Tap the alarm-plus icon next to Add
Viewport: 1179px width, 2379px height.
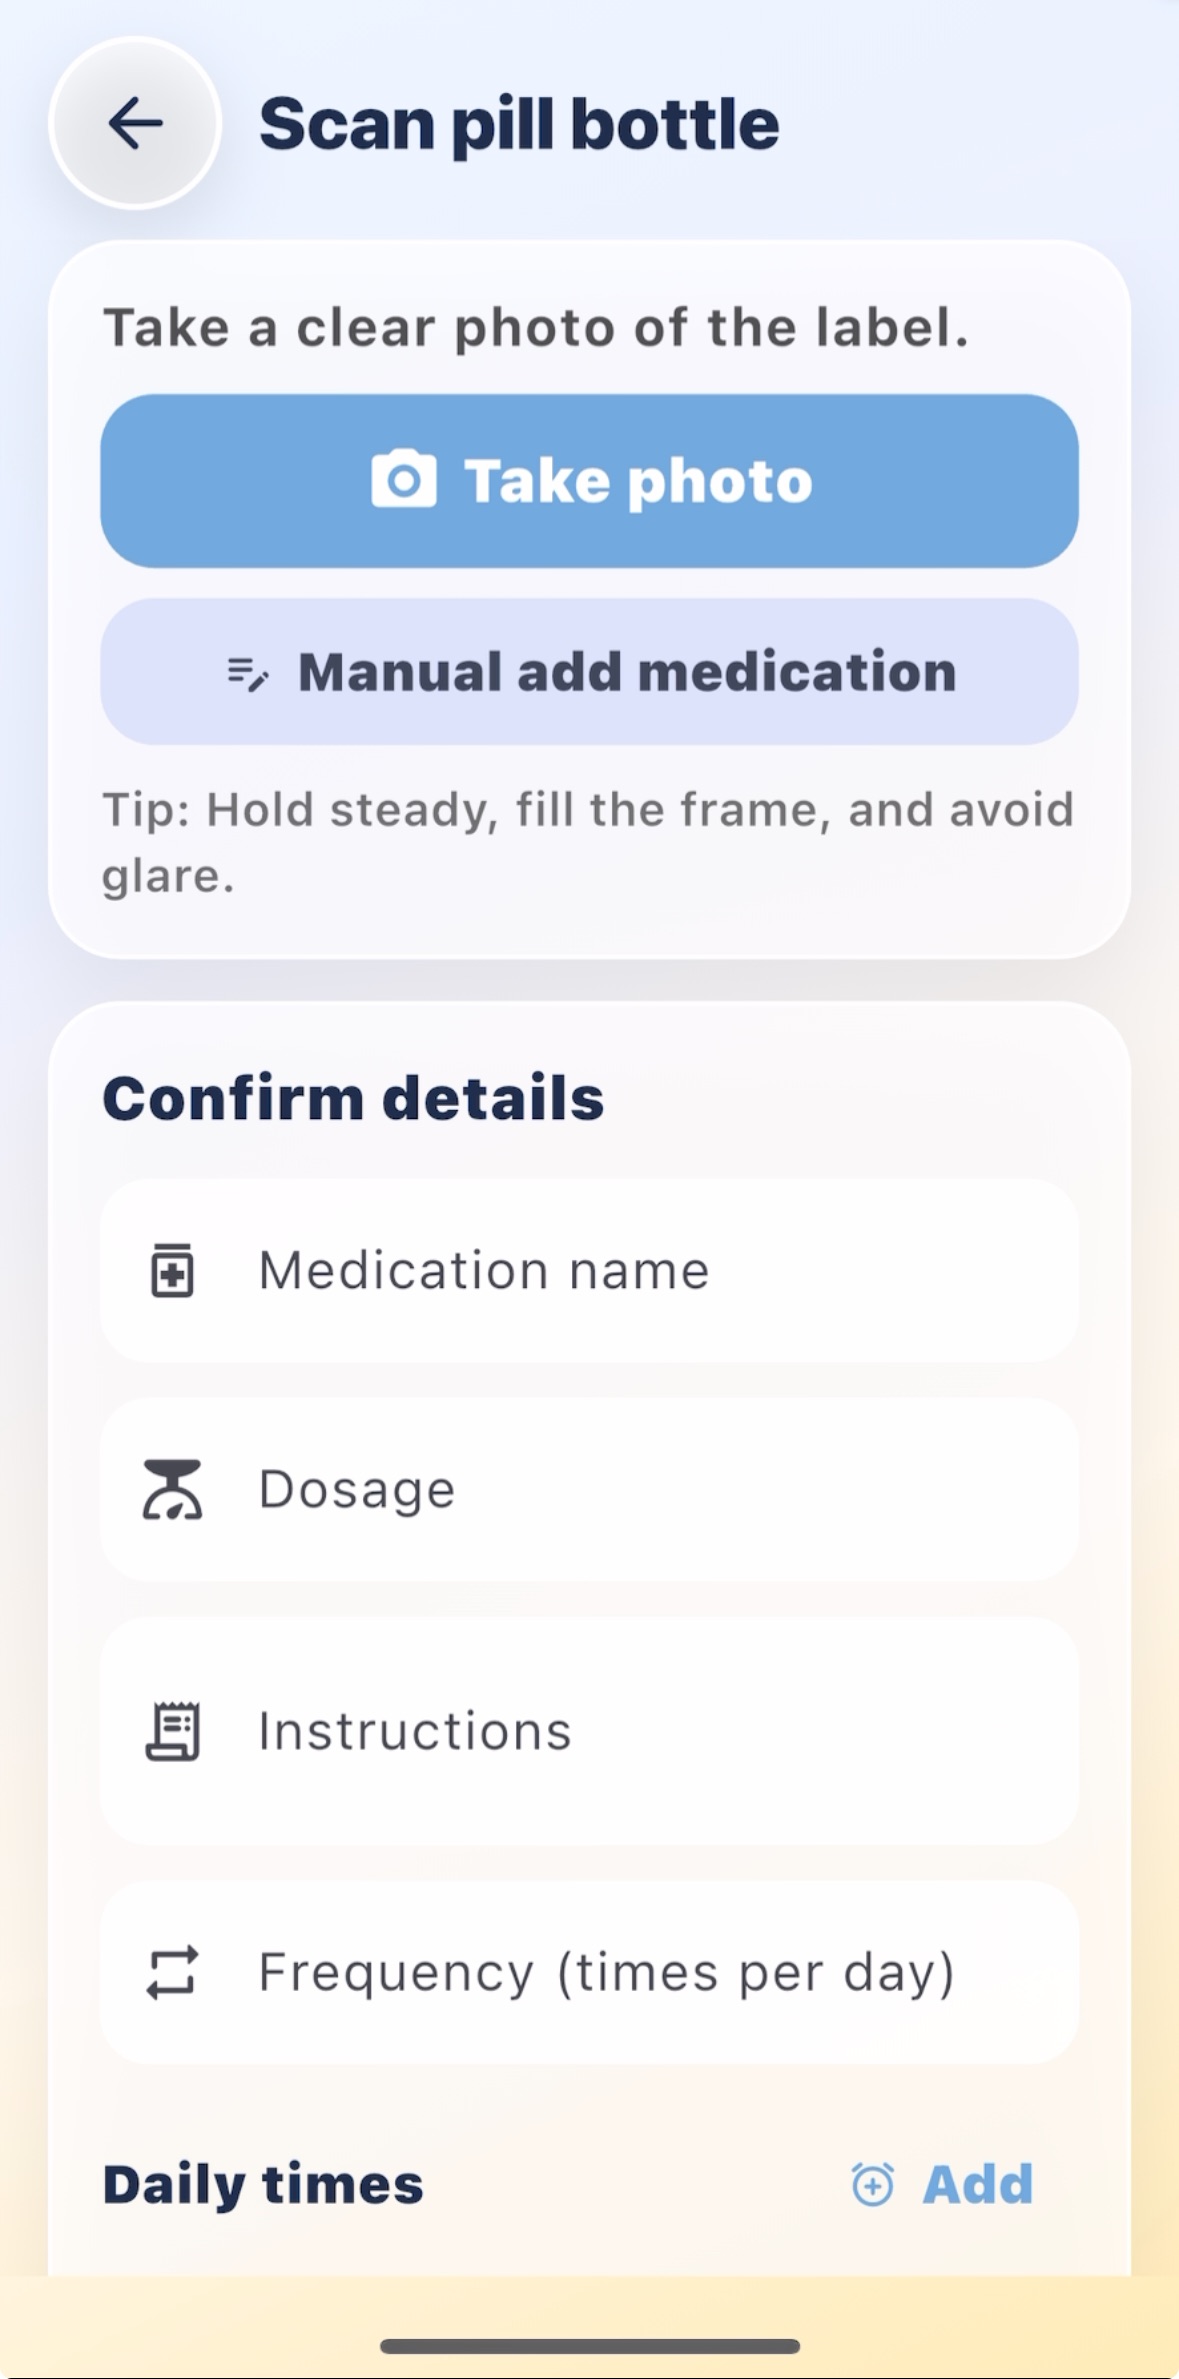[x=873, y=2184]
